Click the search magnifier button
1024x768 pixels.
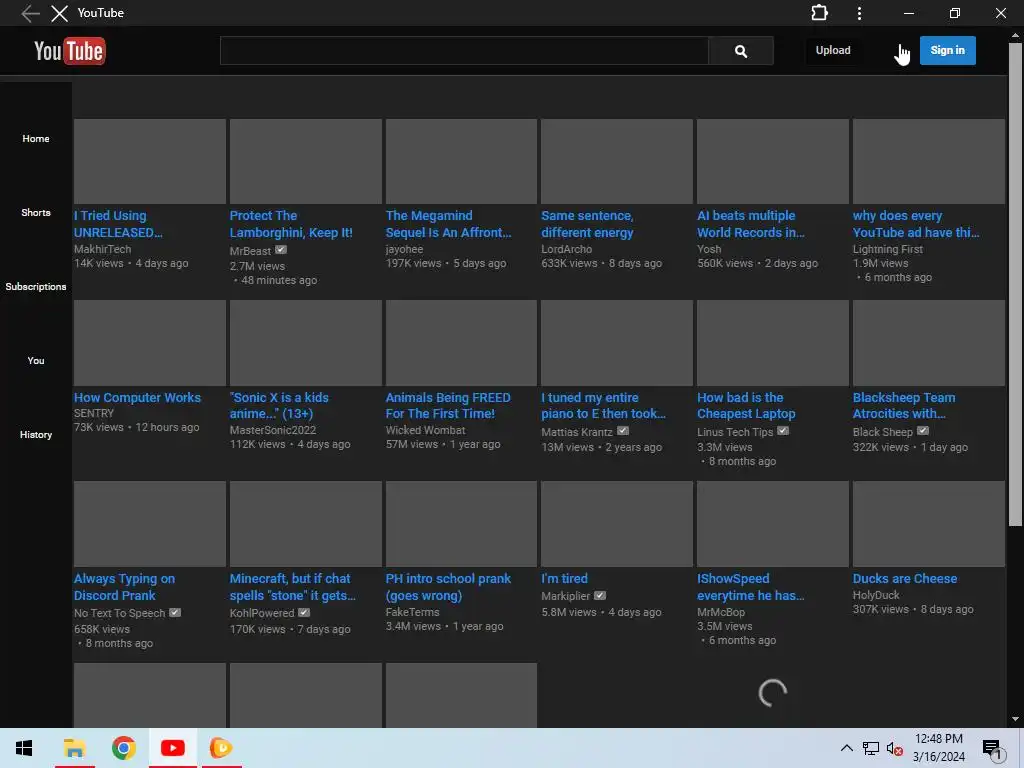click(741, 51)
